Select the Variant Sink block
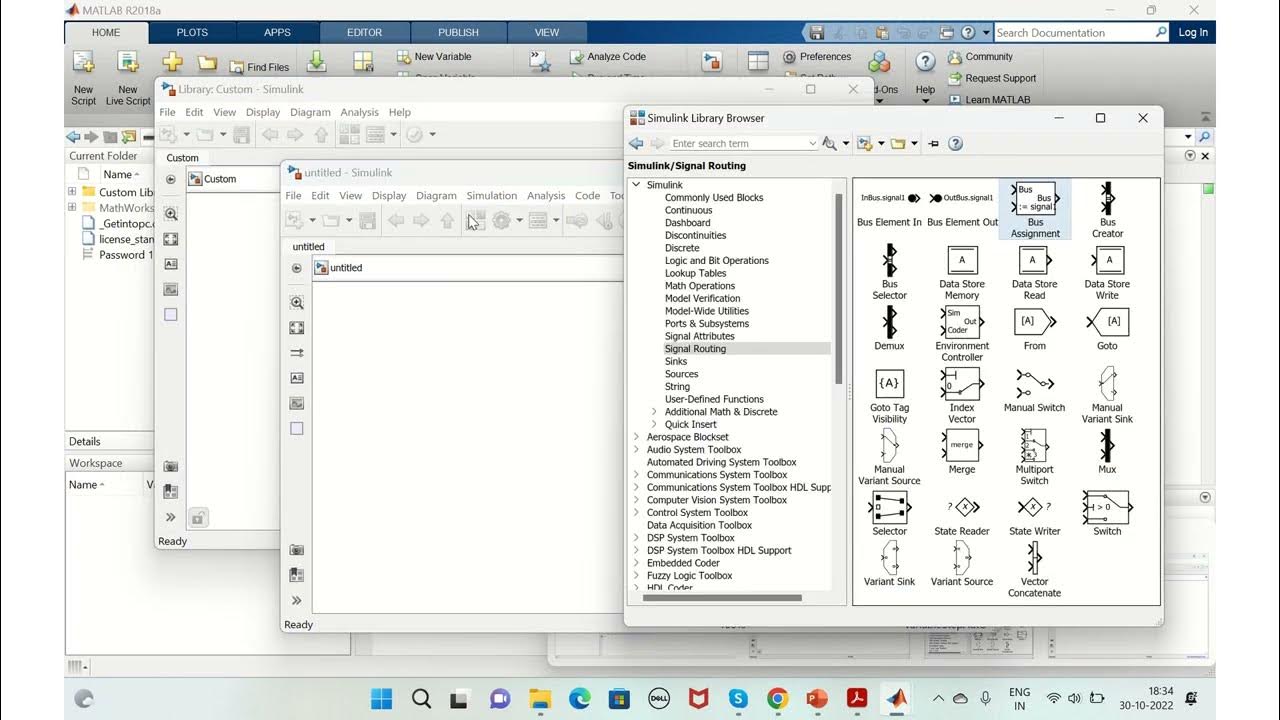 pyautogui.click(x=889, y=564)
